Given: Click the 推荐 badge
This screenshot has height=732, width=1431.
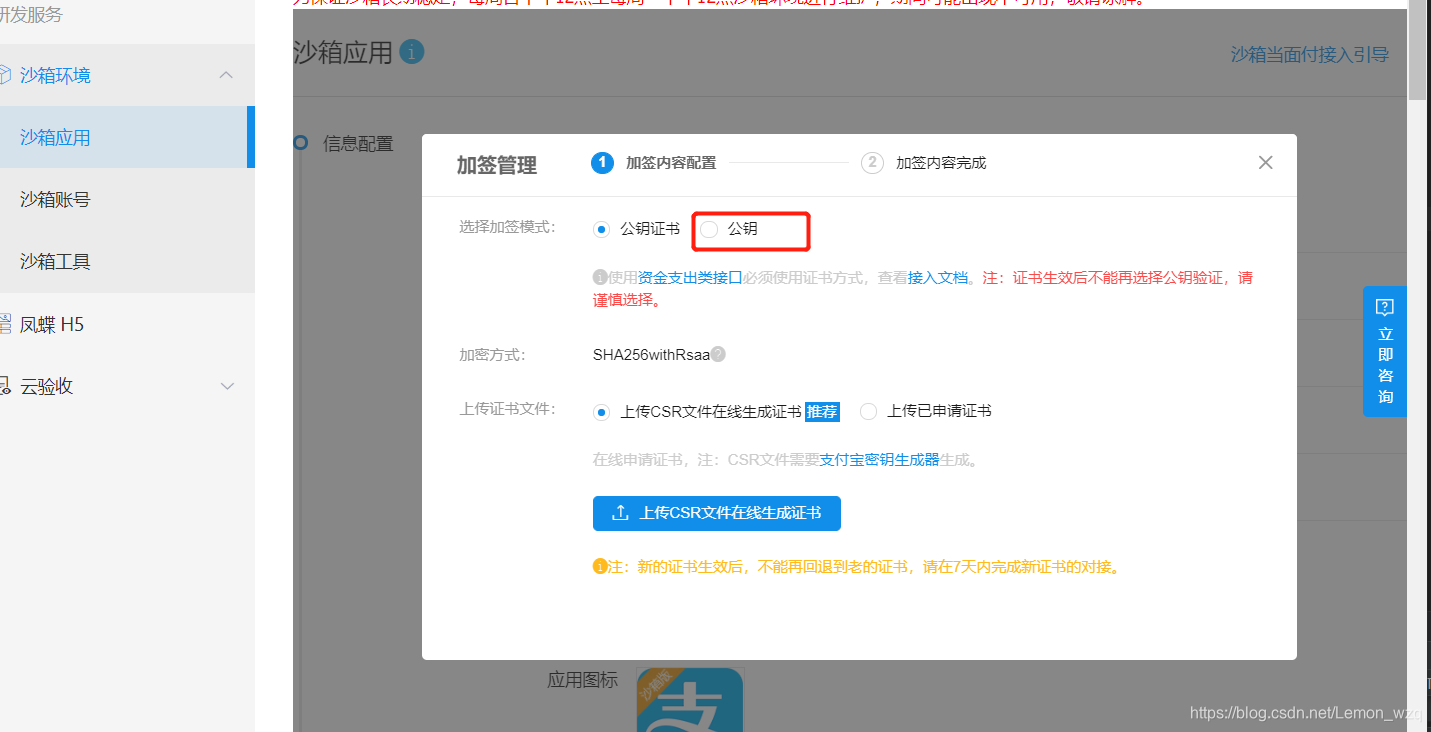Looking at the screenshot, I should point(822,411).
